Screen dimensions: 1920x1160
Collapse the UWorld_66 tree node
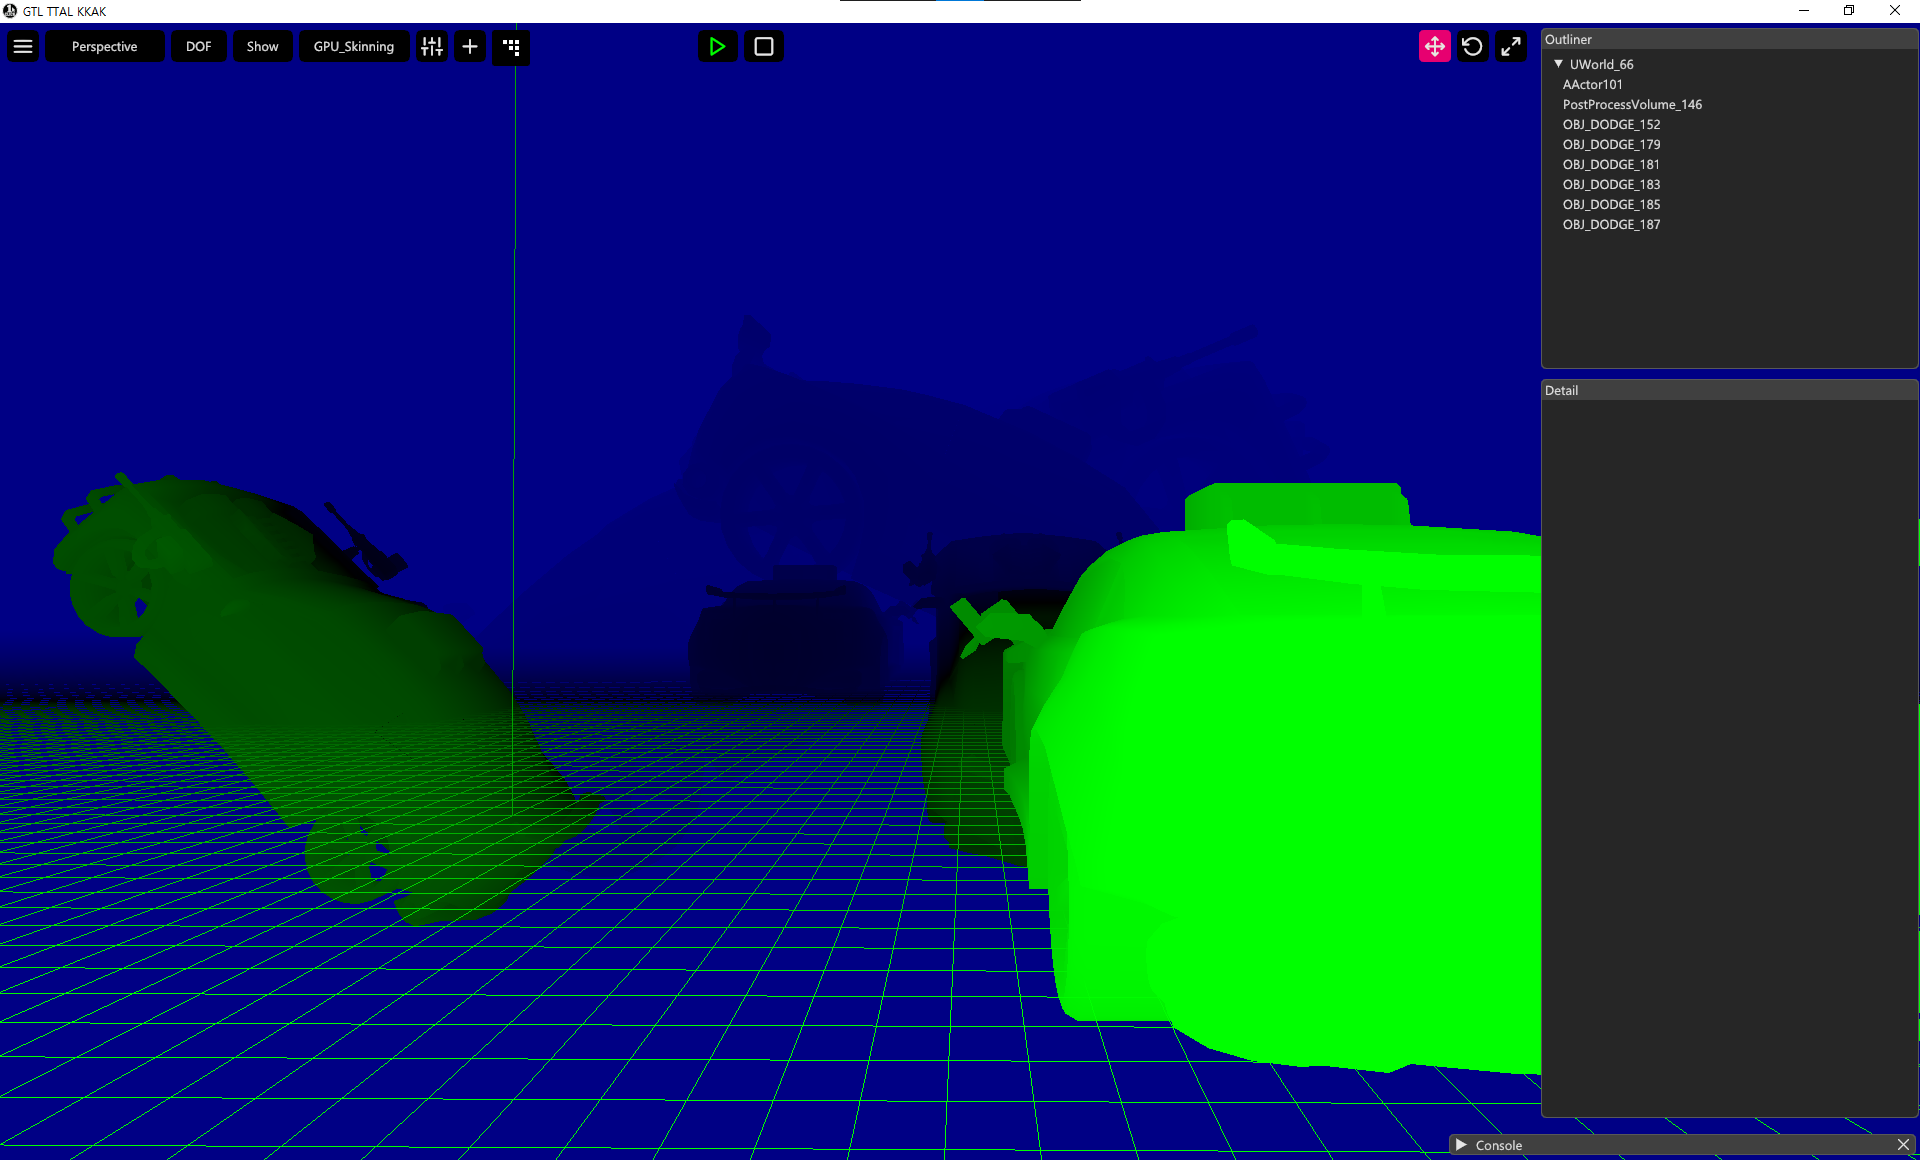click(x=1558, y=64)
